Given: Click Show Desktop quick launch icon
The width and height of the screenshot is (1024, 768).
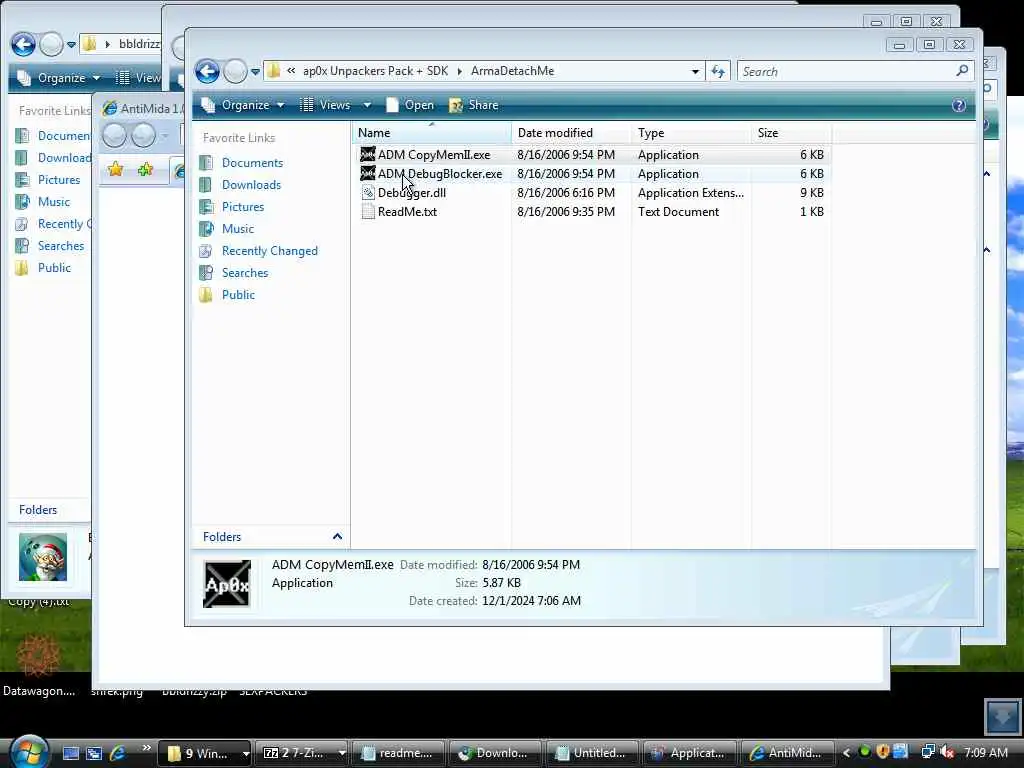Looking at the screenshot, I should click(x=71, y=753).
